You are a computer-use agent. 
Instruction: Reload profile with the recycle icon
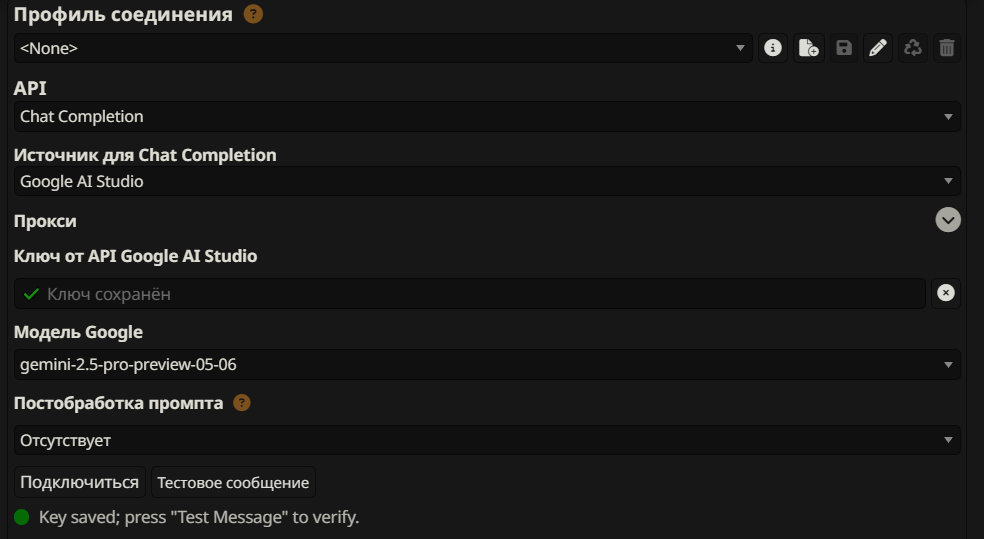[912, 48]
